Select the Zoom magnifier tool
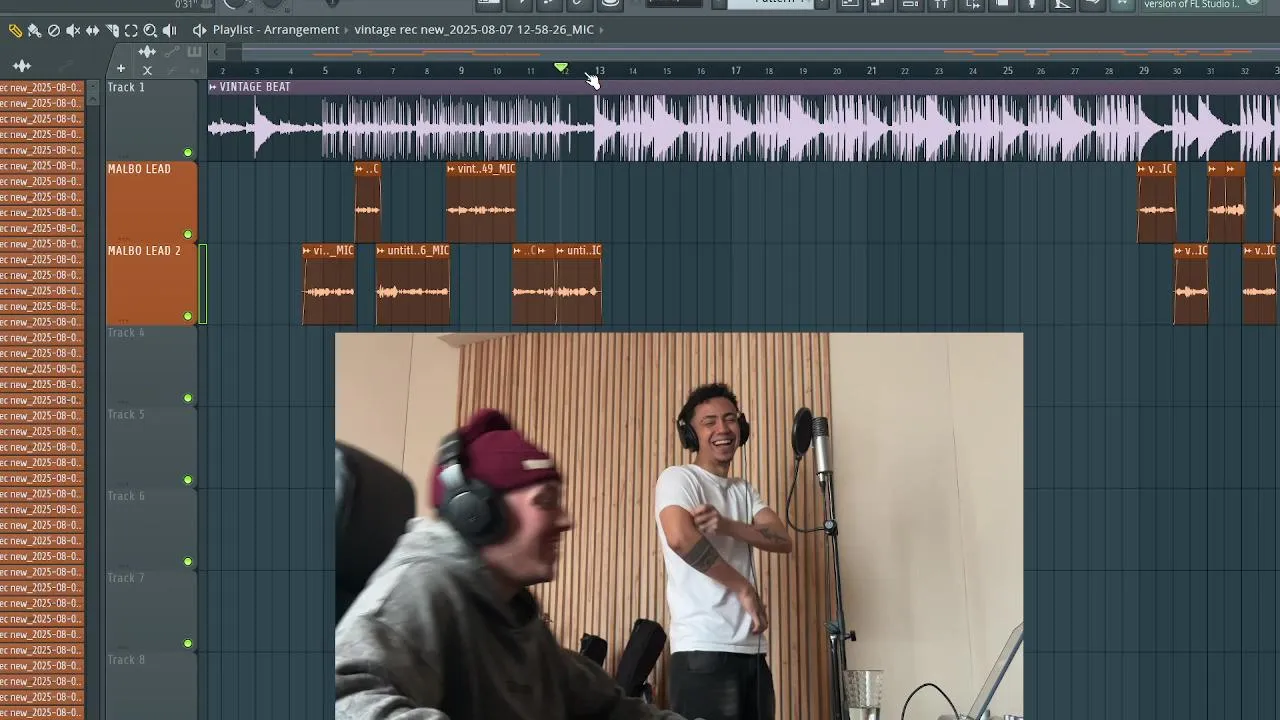Viewport: 1280px width, 720px height. coord(150,30)
